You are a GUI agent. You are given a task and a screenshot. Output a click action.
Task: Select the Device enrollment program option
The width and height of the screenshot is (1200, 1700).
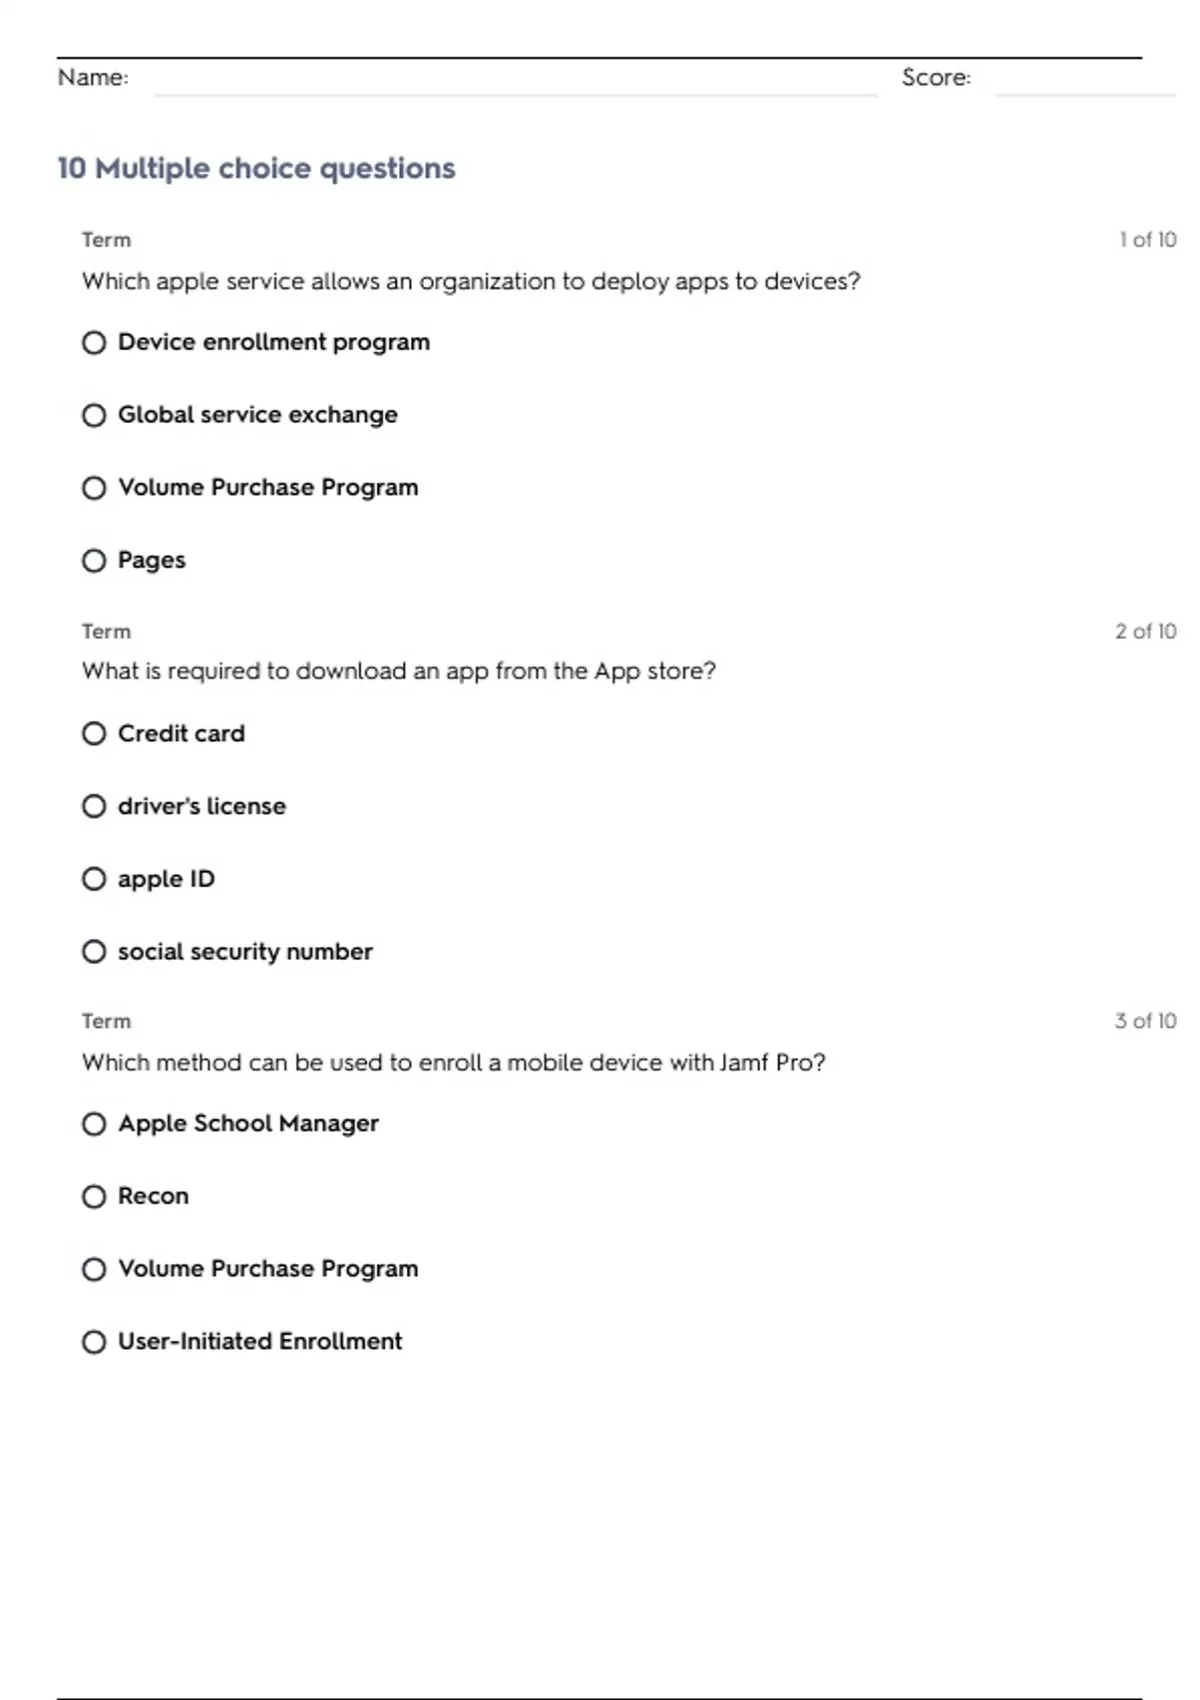(94, 343)
